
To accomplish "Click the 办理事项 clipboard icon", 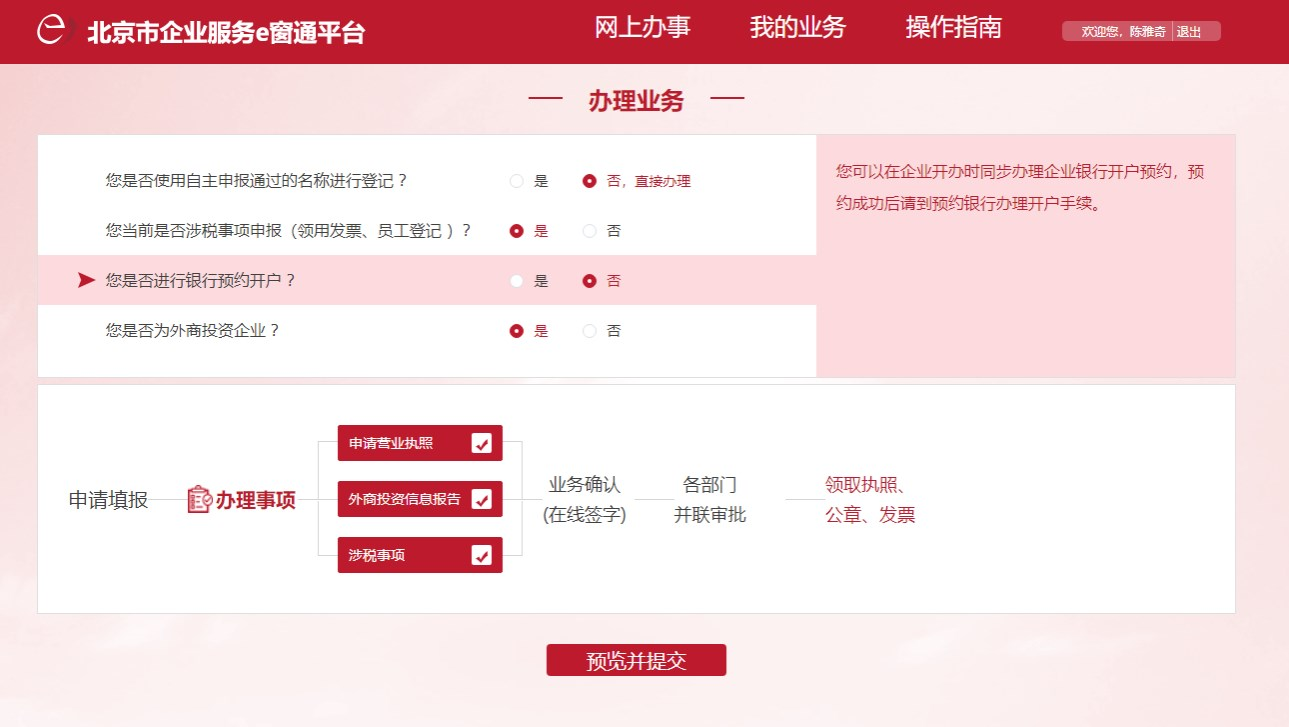I will click(x=199, y=500).
